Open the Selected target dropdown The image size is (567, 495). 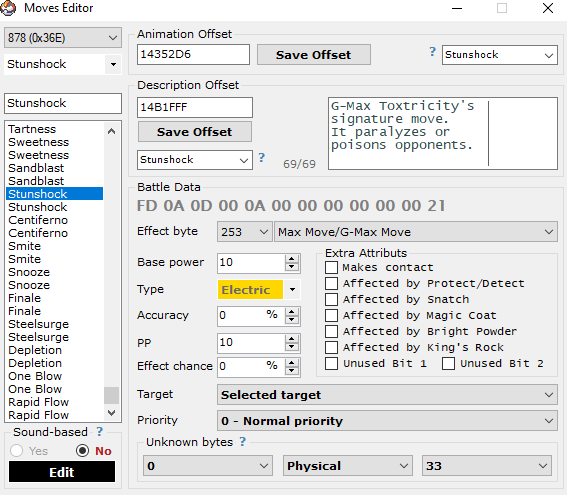pyautogui.click(x=387, y=394)
